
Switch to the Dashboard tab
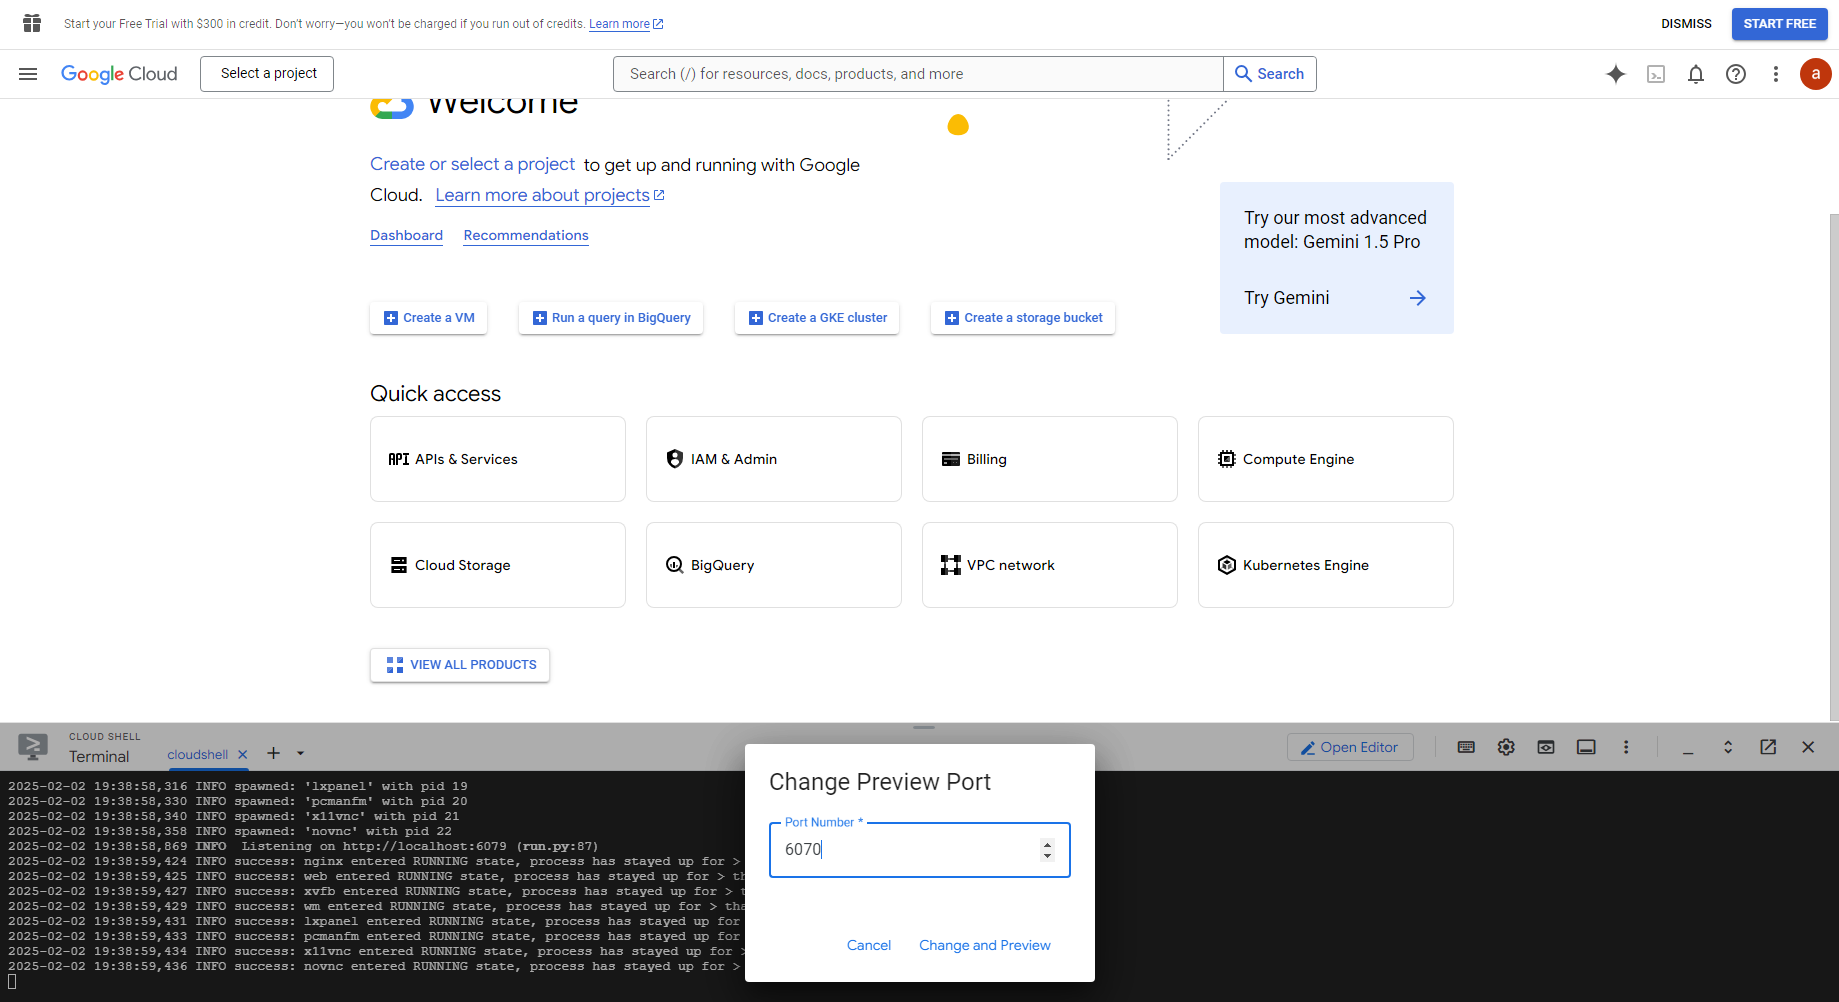coord(406,236)
